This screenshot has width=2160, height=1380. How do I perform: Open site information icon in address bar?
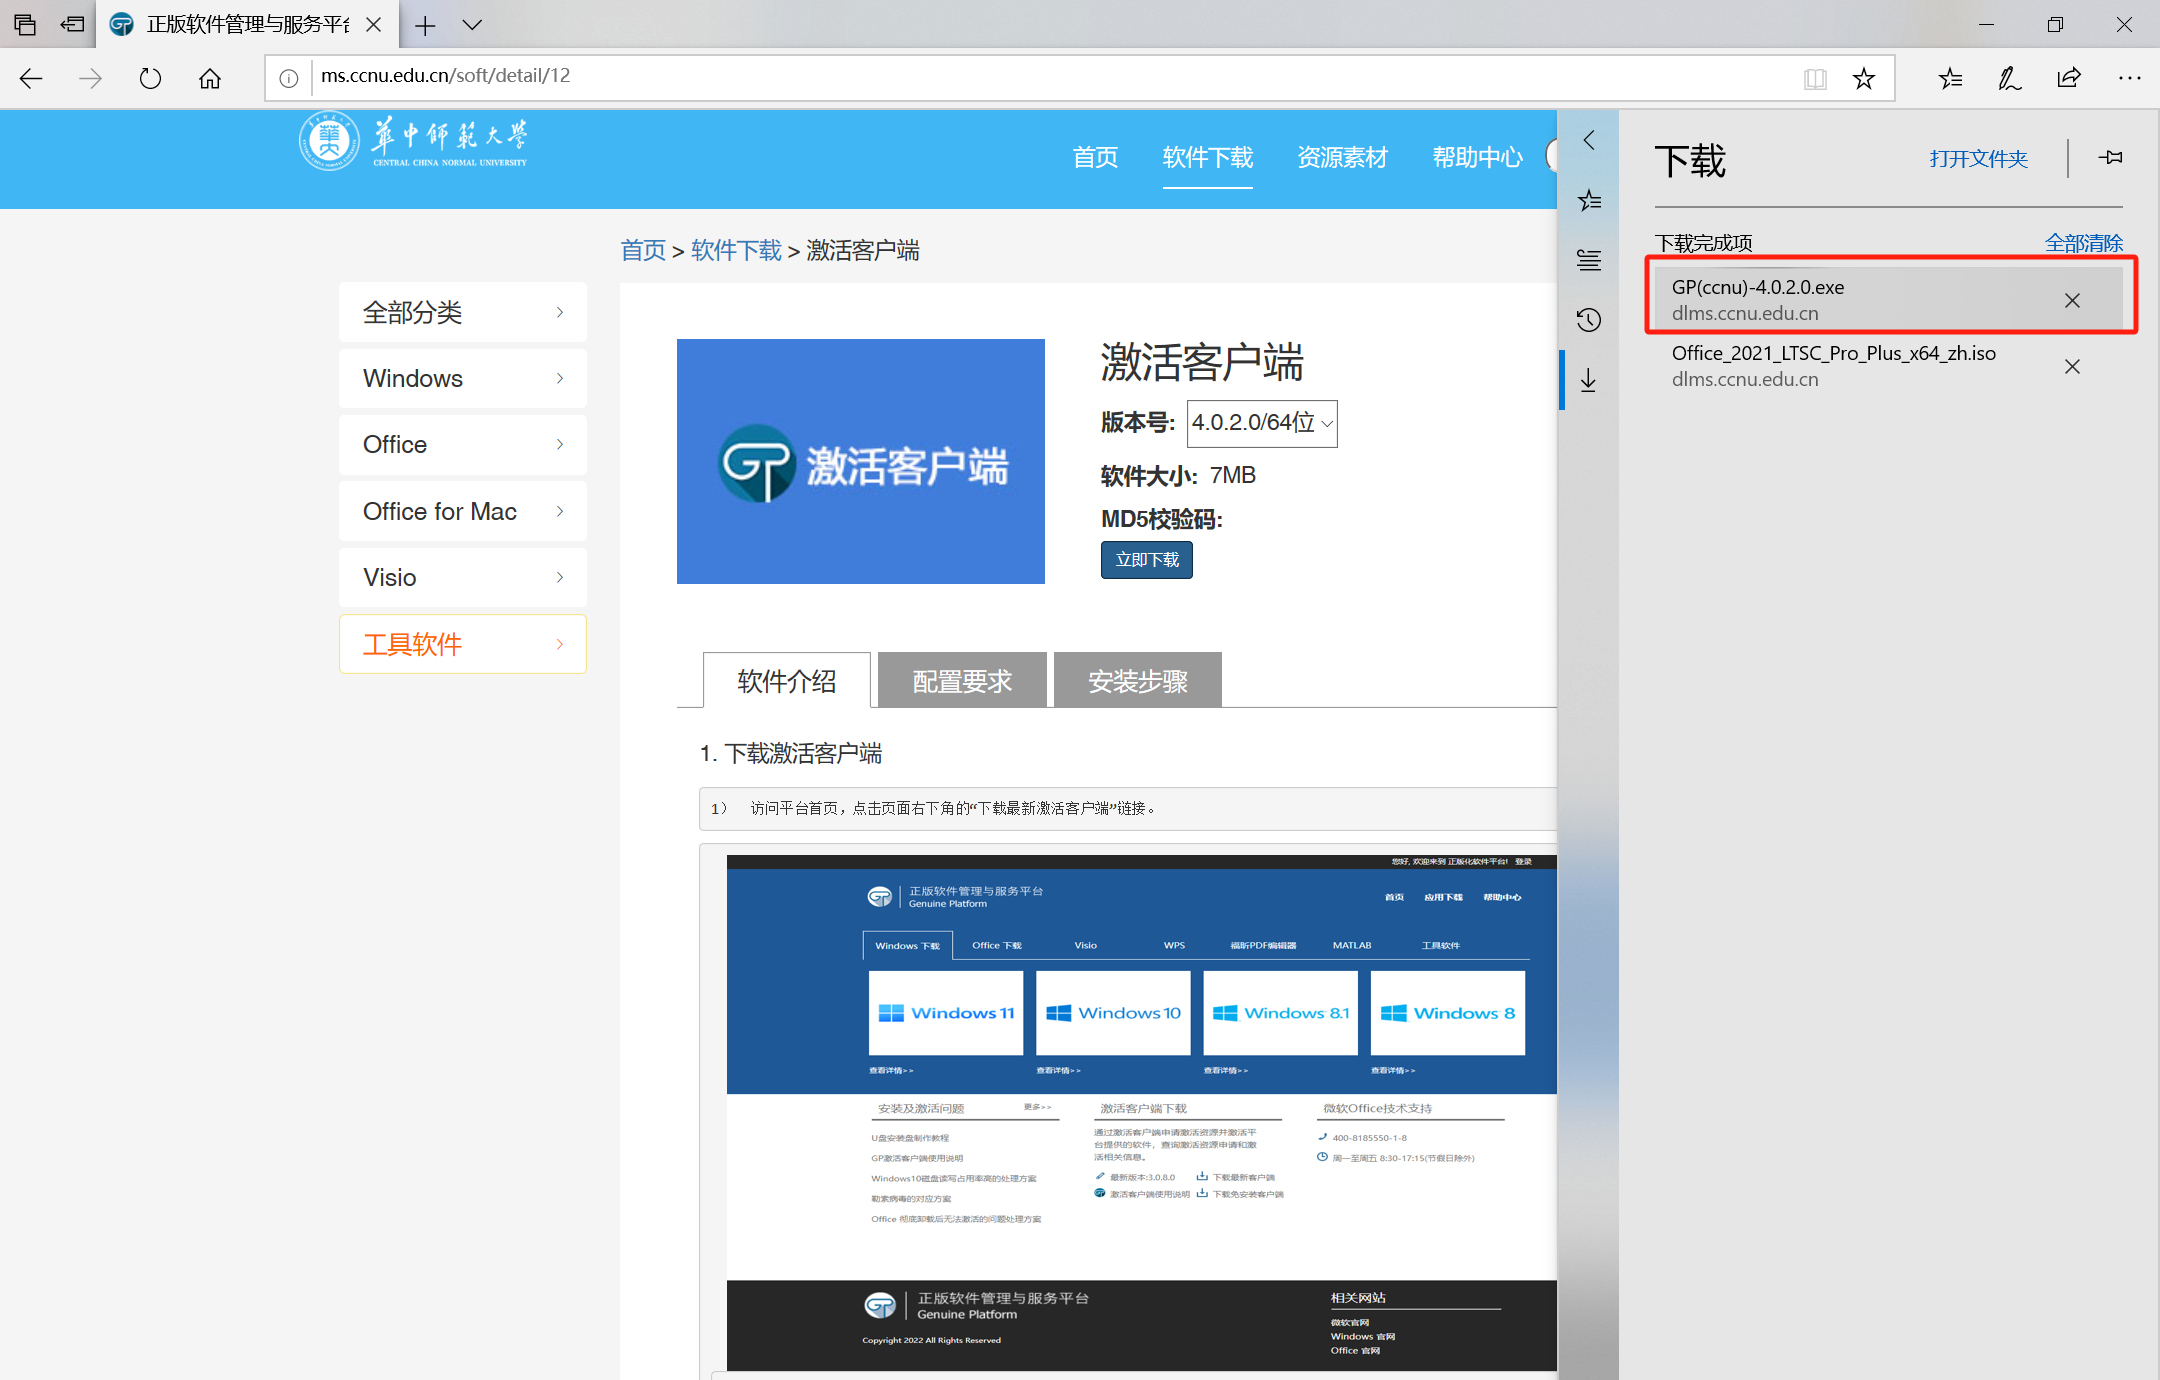tap(288, 78)
